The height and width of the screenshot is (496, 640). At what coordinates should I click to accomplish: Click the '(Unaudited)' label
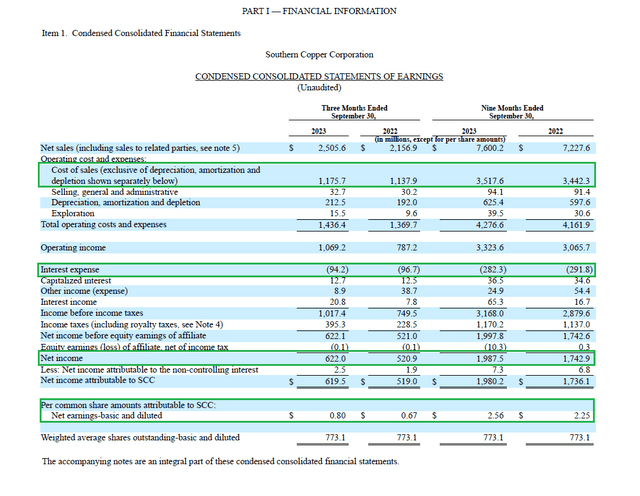click(x=319, y=87)
